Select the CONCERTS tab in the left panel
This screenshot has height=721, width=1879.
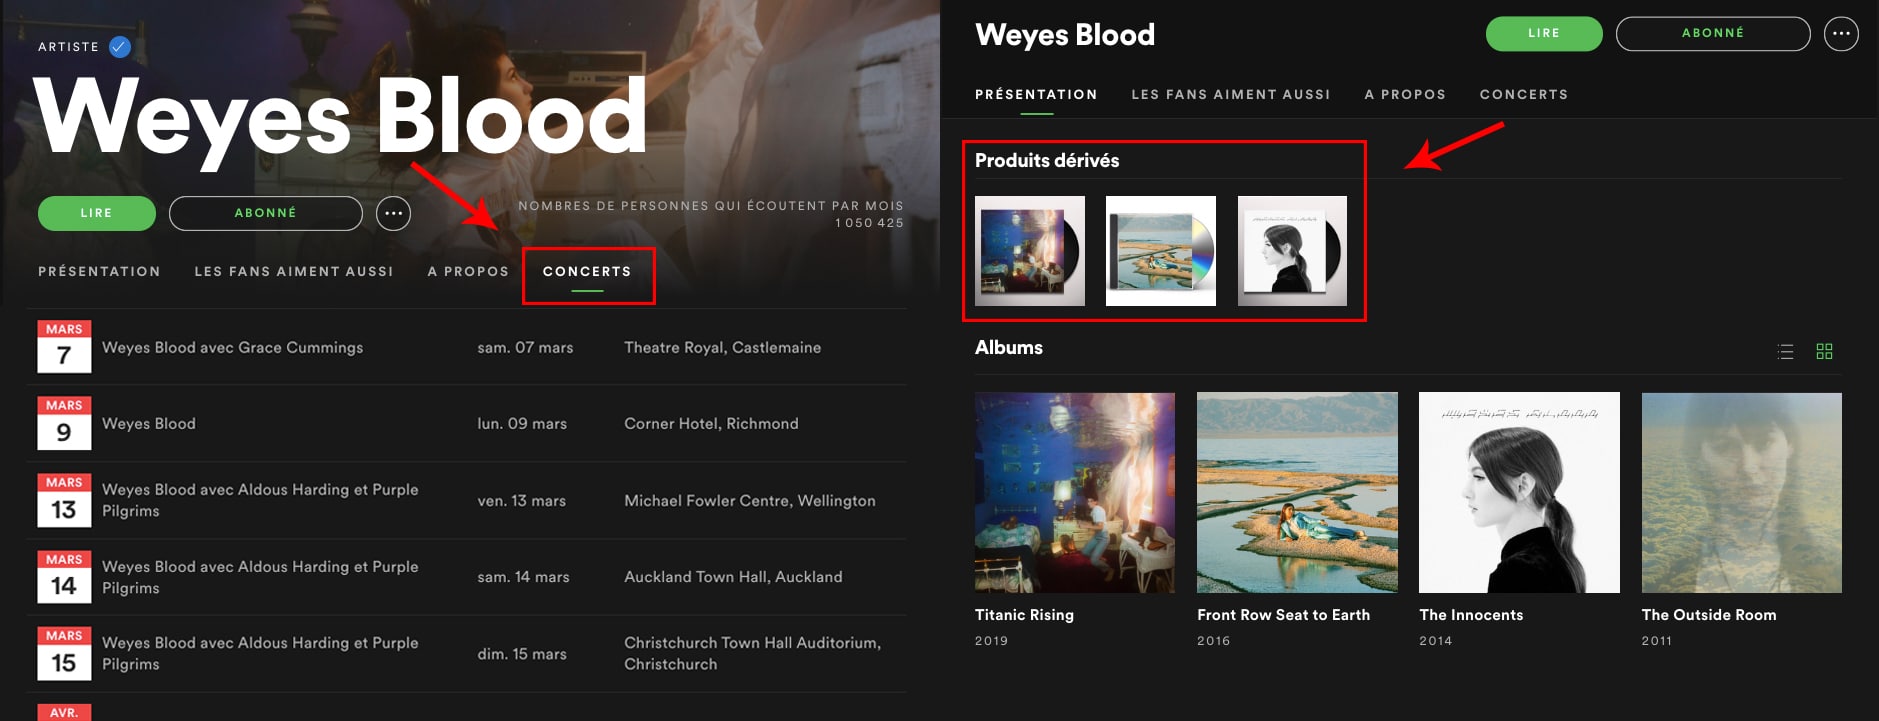tap(587, 272)
